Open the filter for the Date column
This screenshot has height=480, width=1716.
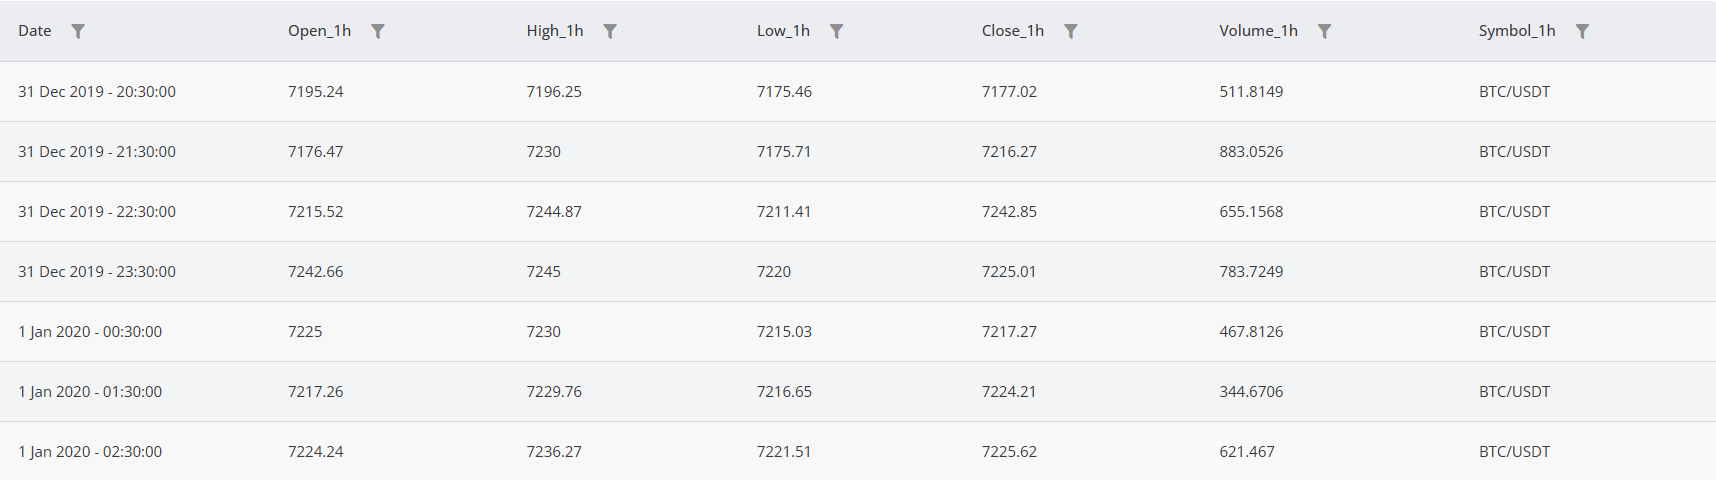pos(78,31)
